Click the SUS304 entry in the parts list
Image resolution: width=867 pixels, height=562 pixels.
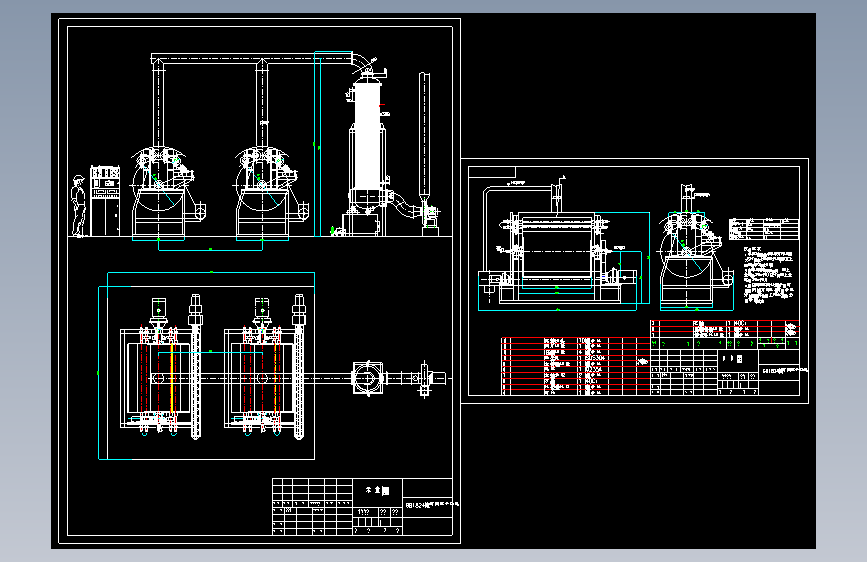point(594,358)
